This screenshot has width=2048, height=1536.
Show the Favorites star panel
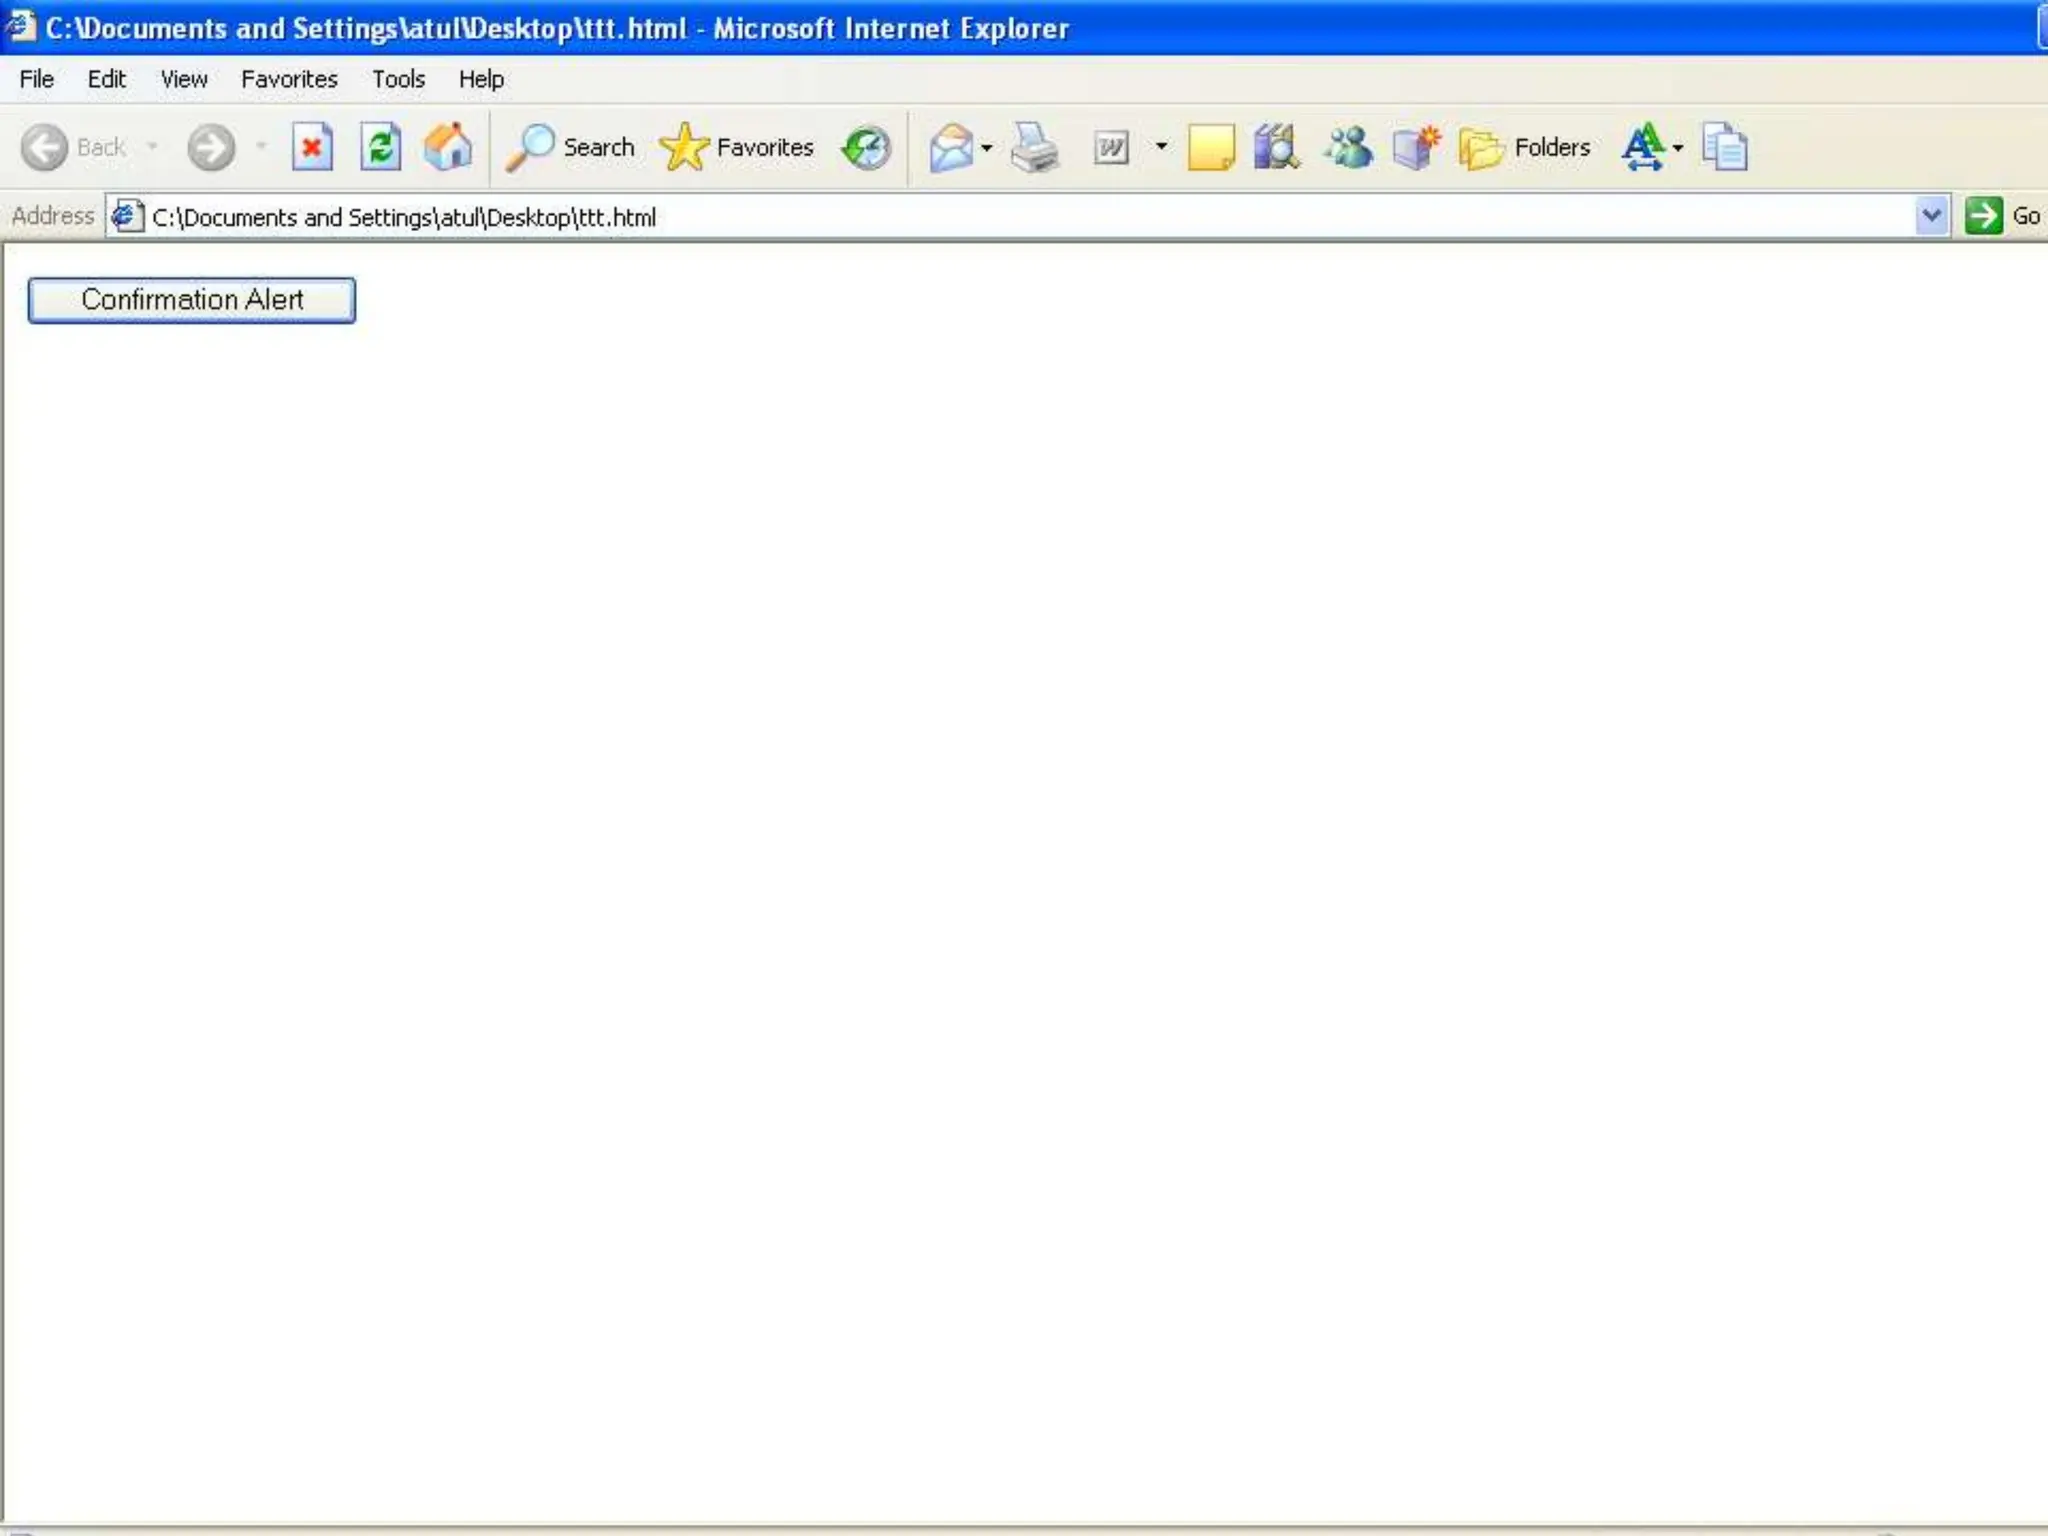(737, 148)
